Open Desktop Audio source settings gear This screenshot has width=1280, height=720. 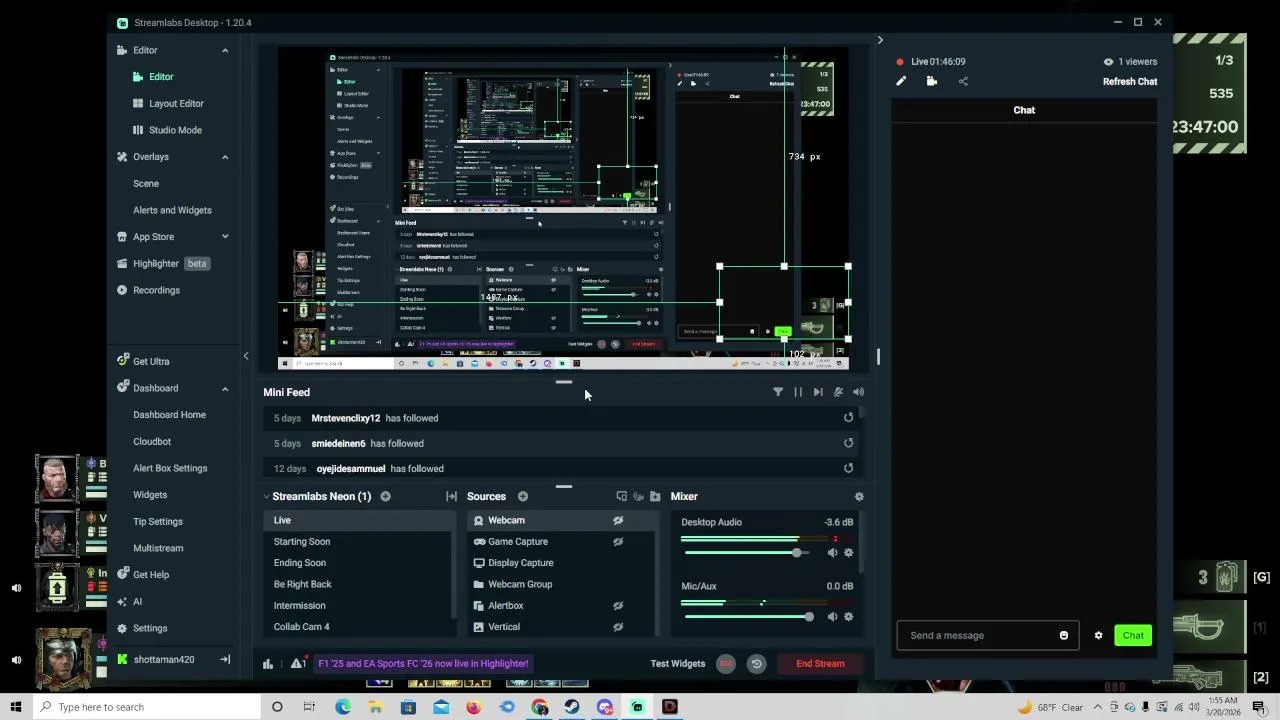[x=848, y=552]
